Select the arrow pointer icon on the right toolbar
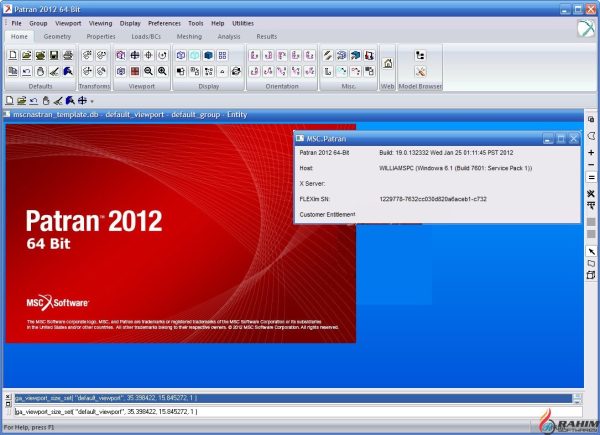Viewport: 600px width, 435px height. pos(591,251)
